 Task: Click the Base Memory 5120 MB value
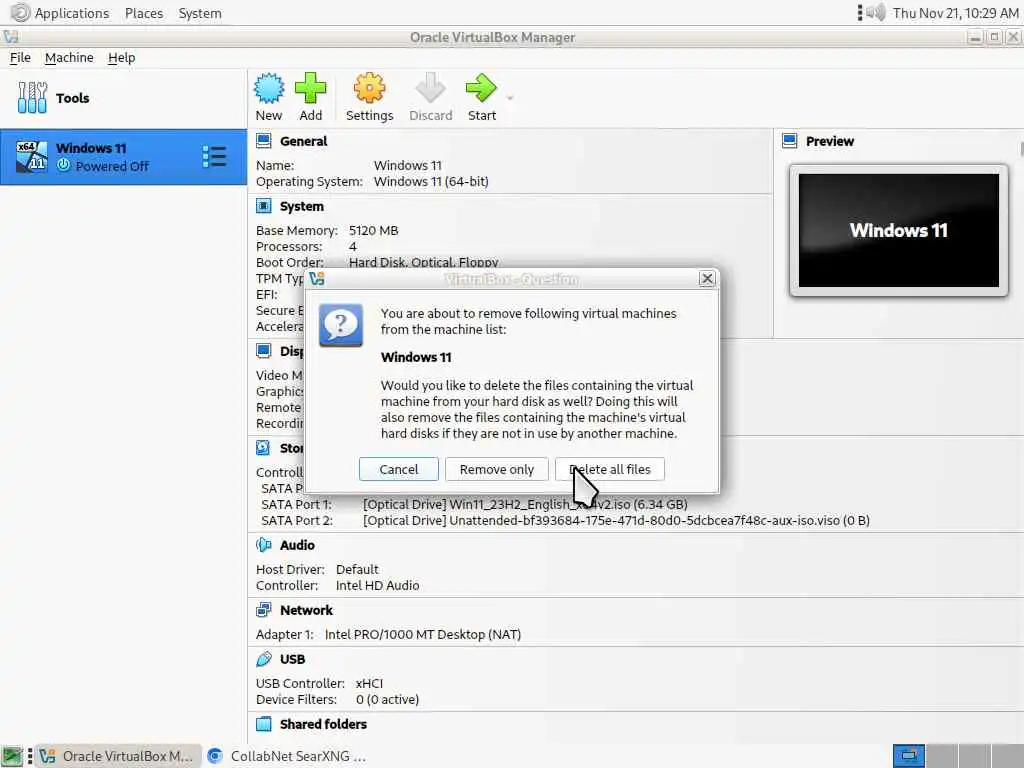374,231
